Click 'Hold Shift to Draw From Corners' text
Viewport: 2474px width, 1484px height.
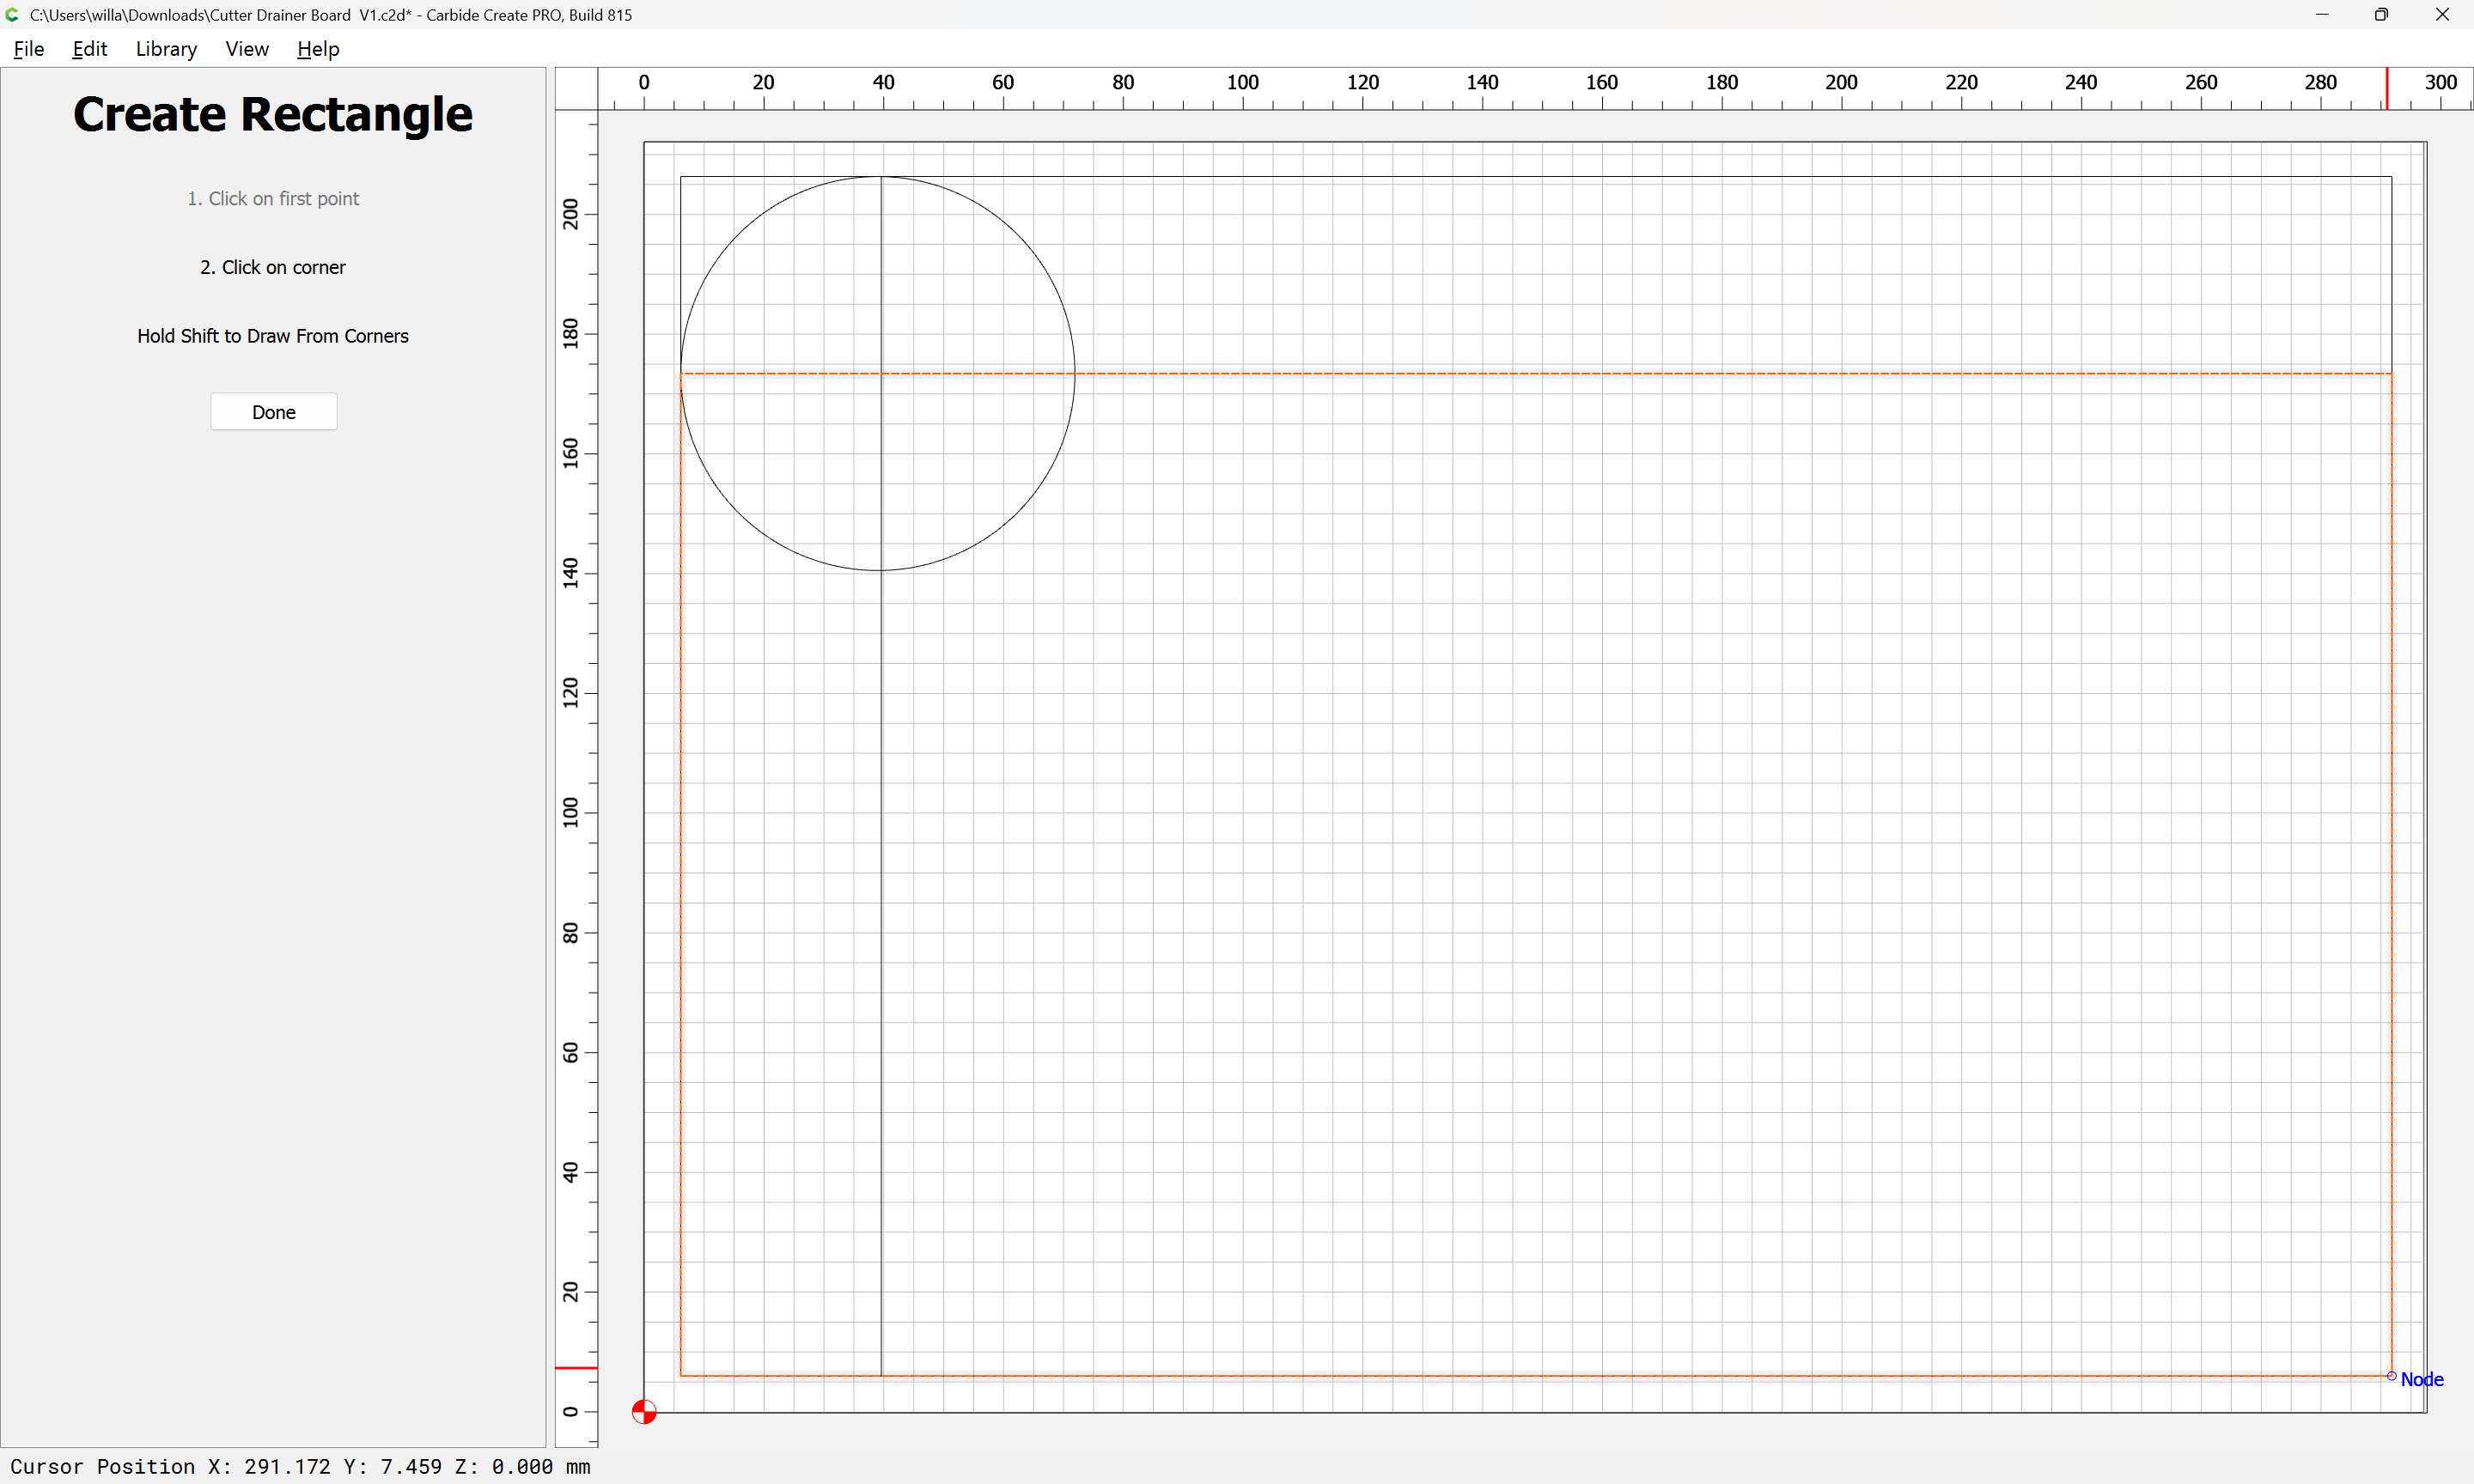273,336
